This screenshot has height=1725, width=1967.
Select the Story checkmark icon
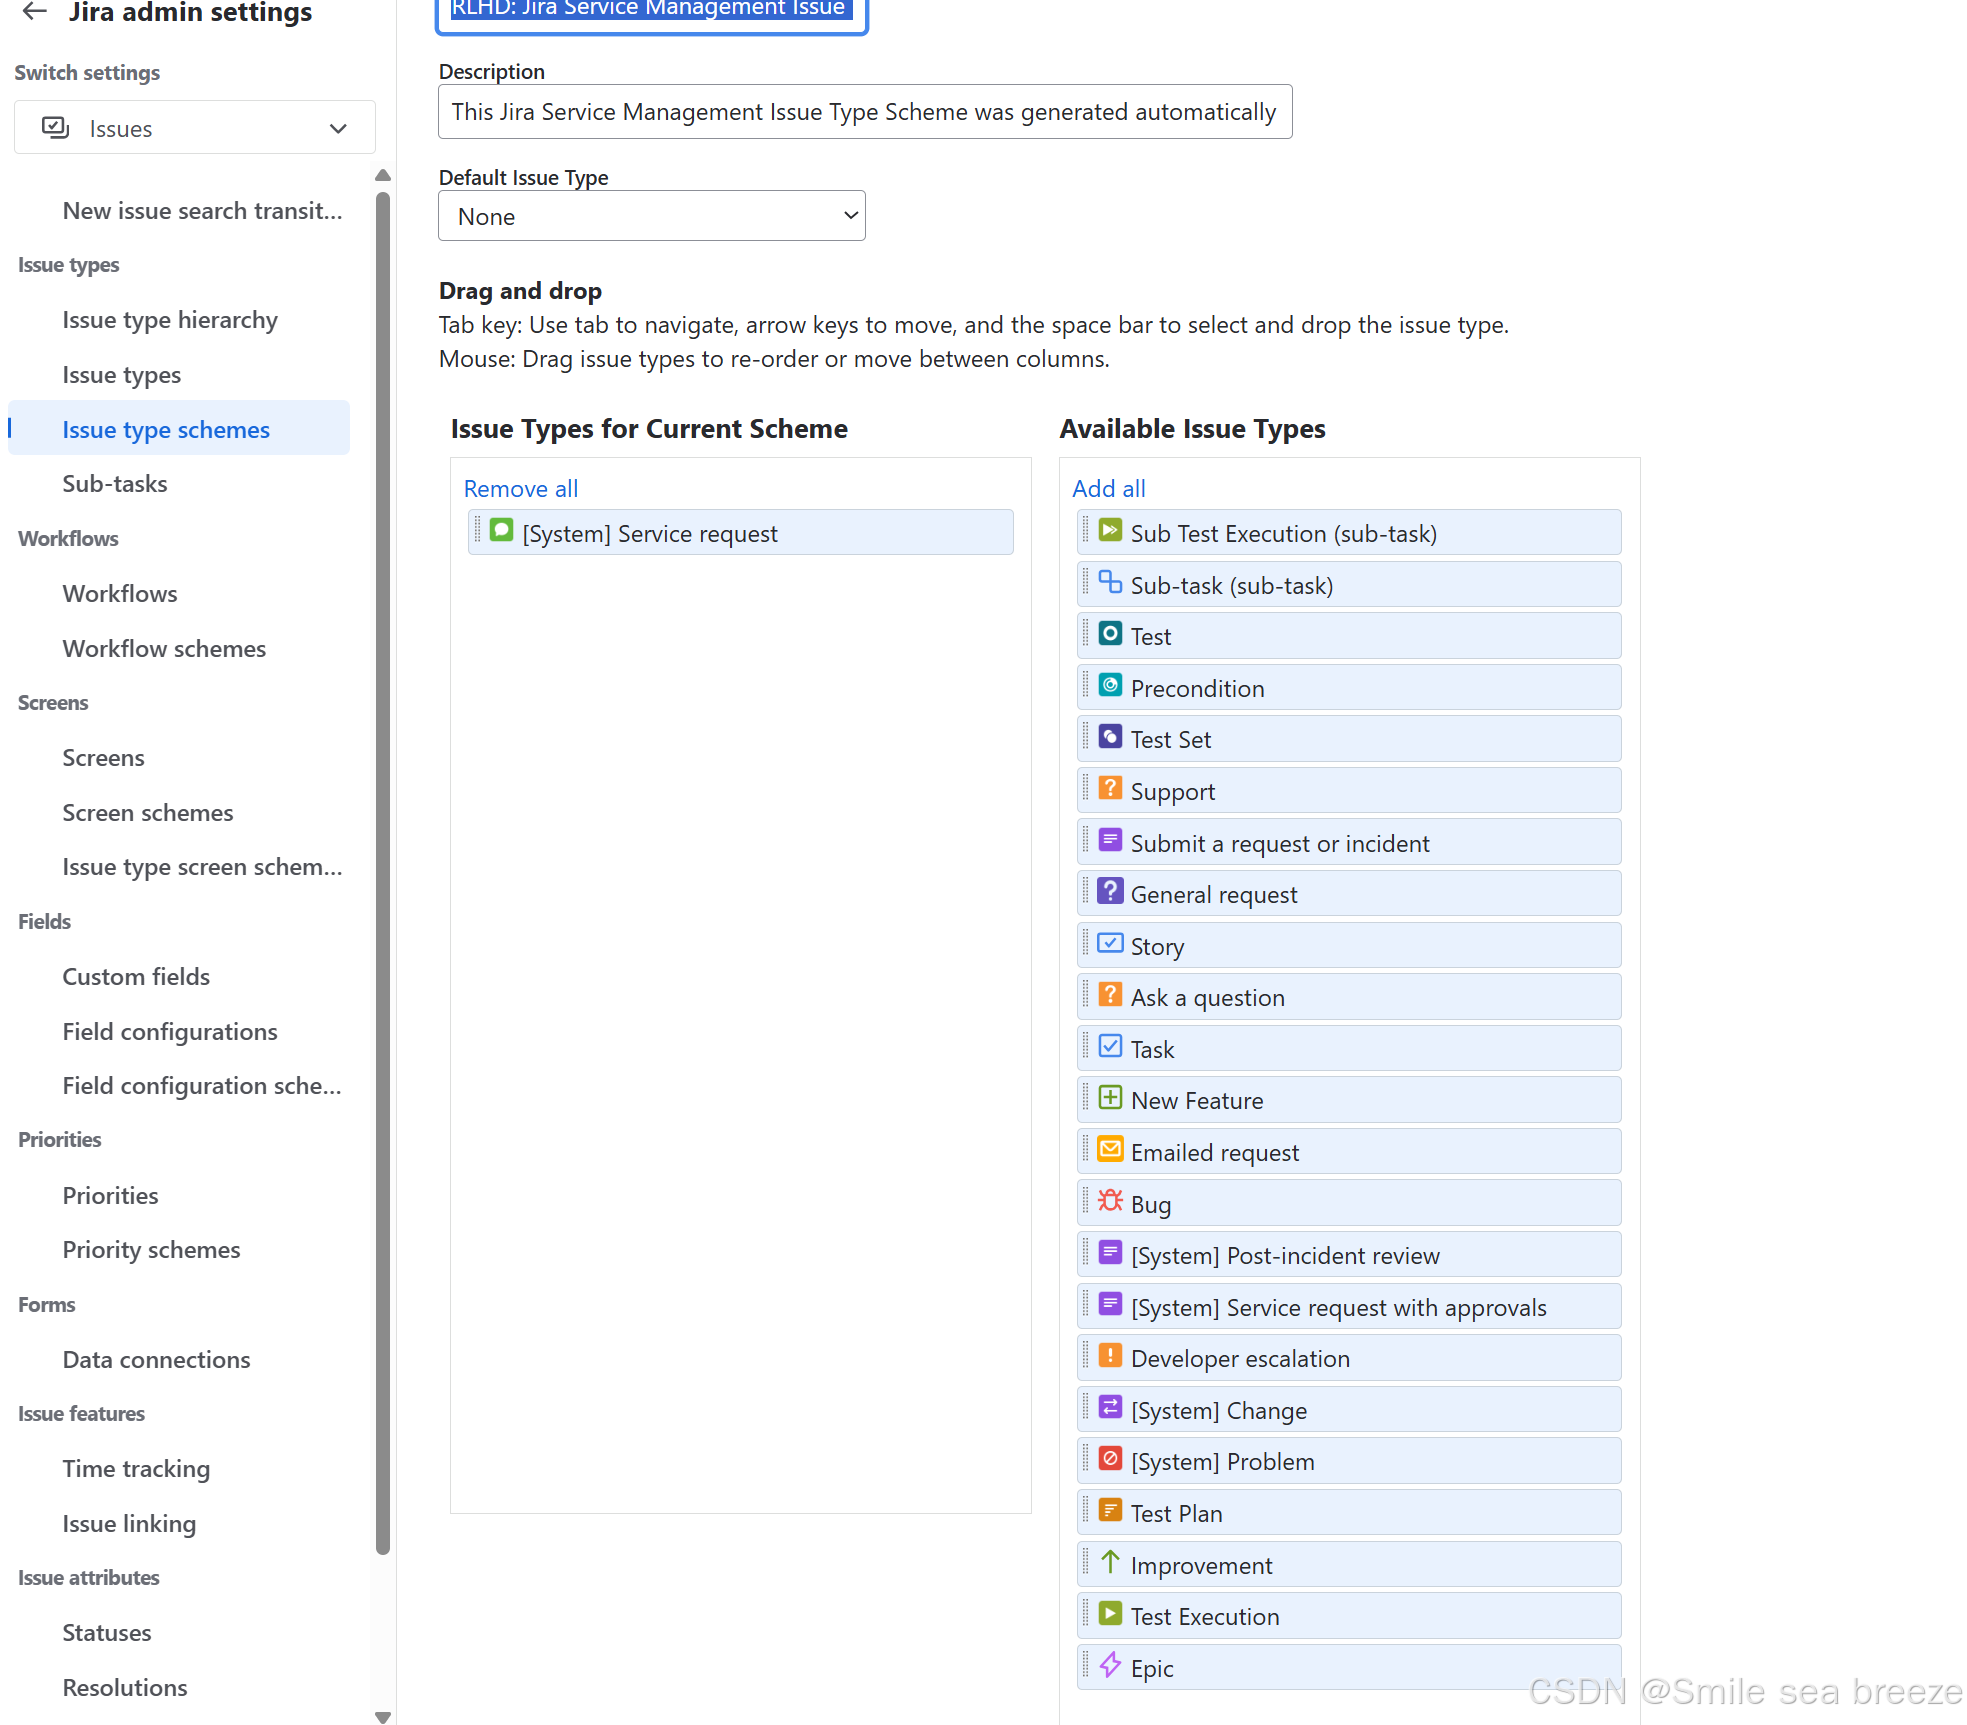[x=1110, y=943]
